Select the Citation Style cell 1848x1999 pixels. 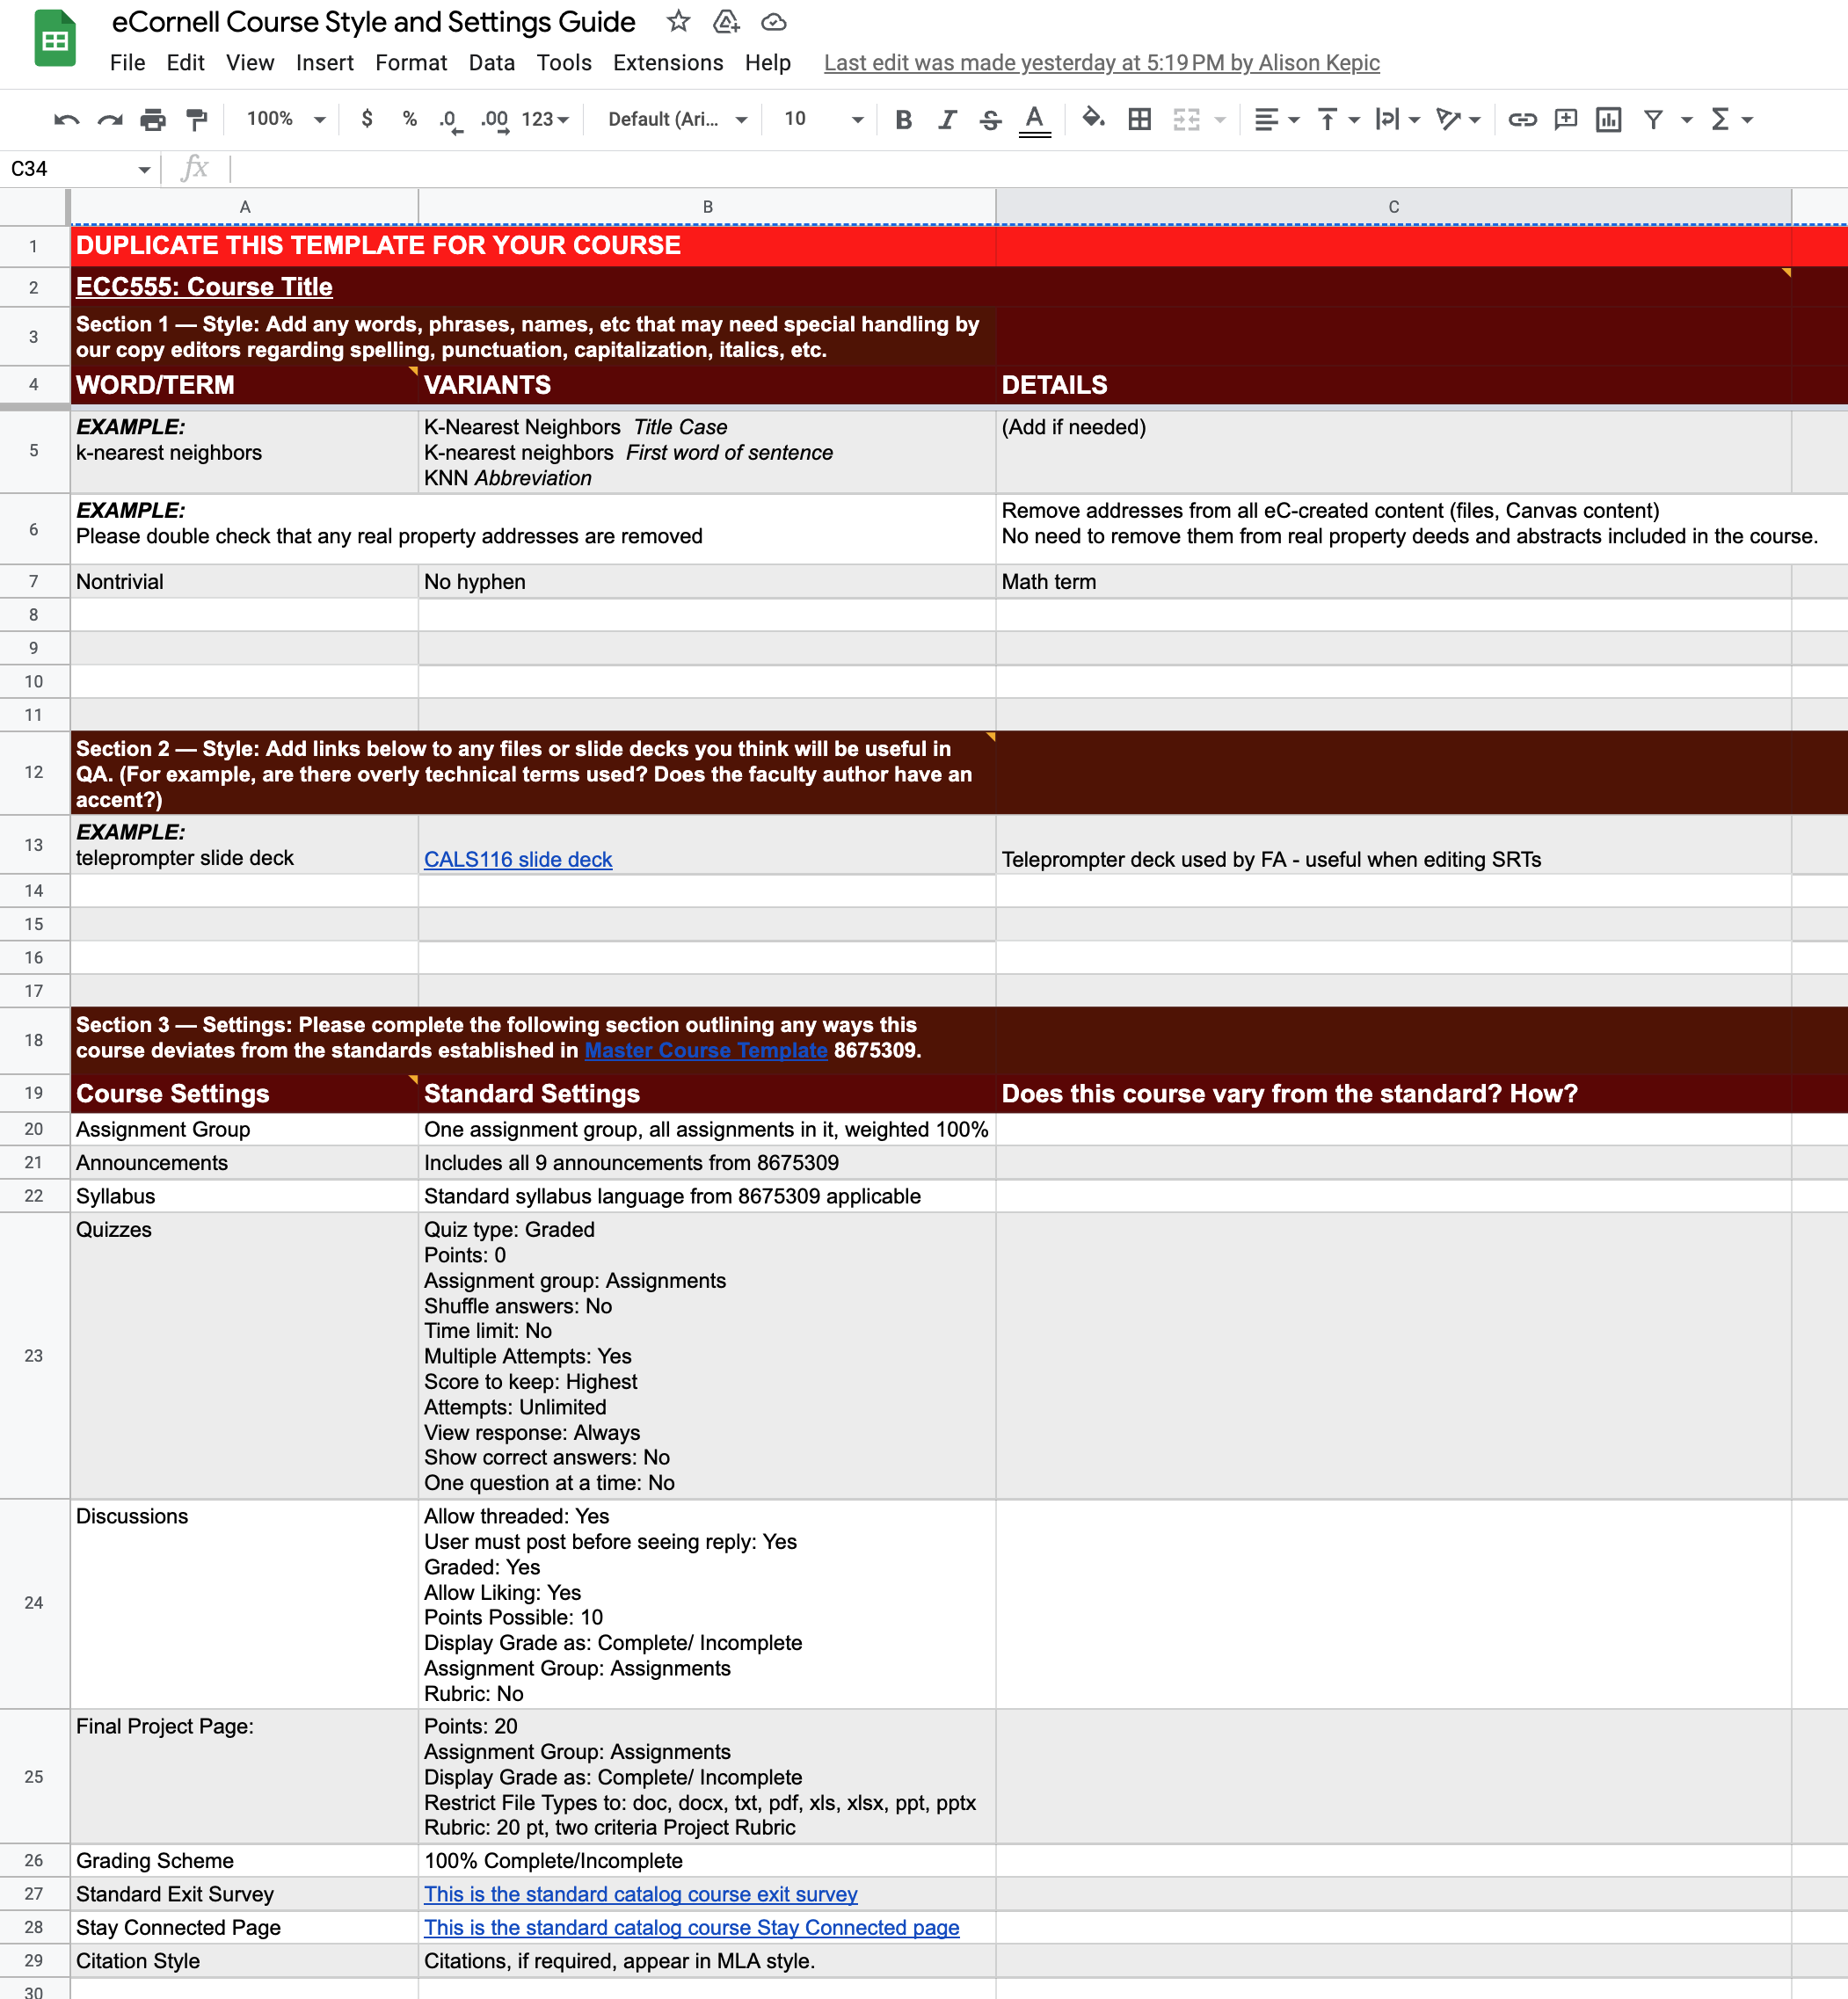[244, 1961]
